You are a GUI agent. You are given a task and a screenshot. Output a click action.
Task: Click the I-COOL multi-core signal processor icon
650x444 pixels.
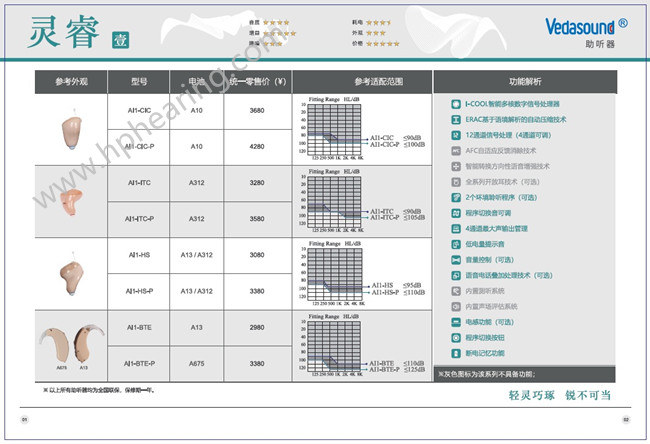tap(456, 104)
